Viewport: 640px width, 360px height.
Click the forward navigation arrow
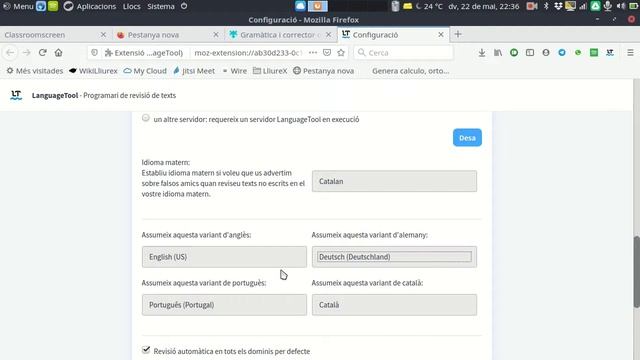(x=27, y=53)
